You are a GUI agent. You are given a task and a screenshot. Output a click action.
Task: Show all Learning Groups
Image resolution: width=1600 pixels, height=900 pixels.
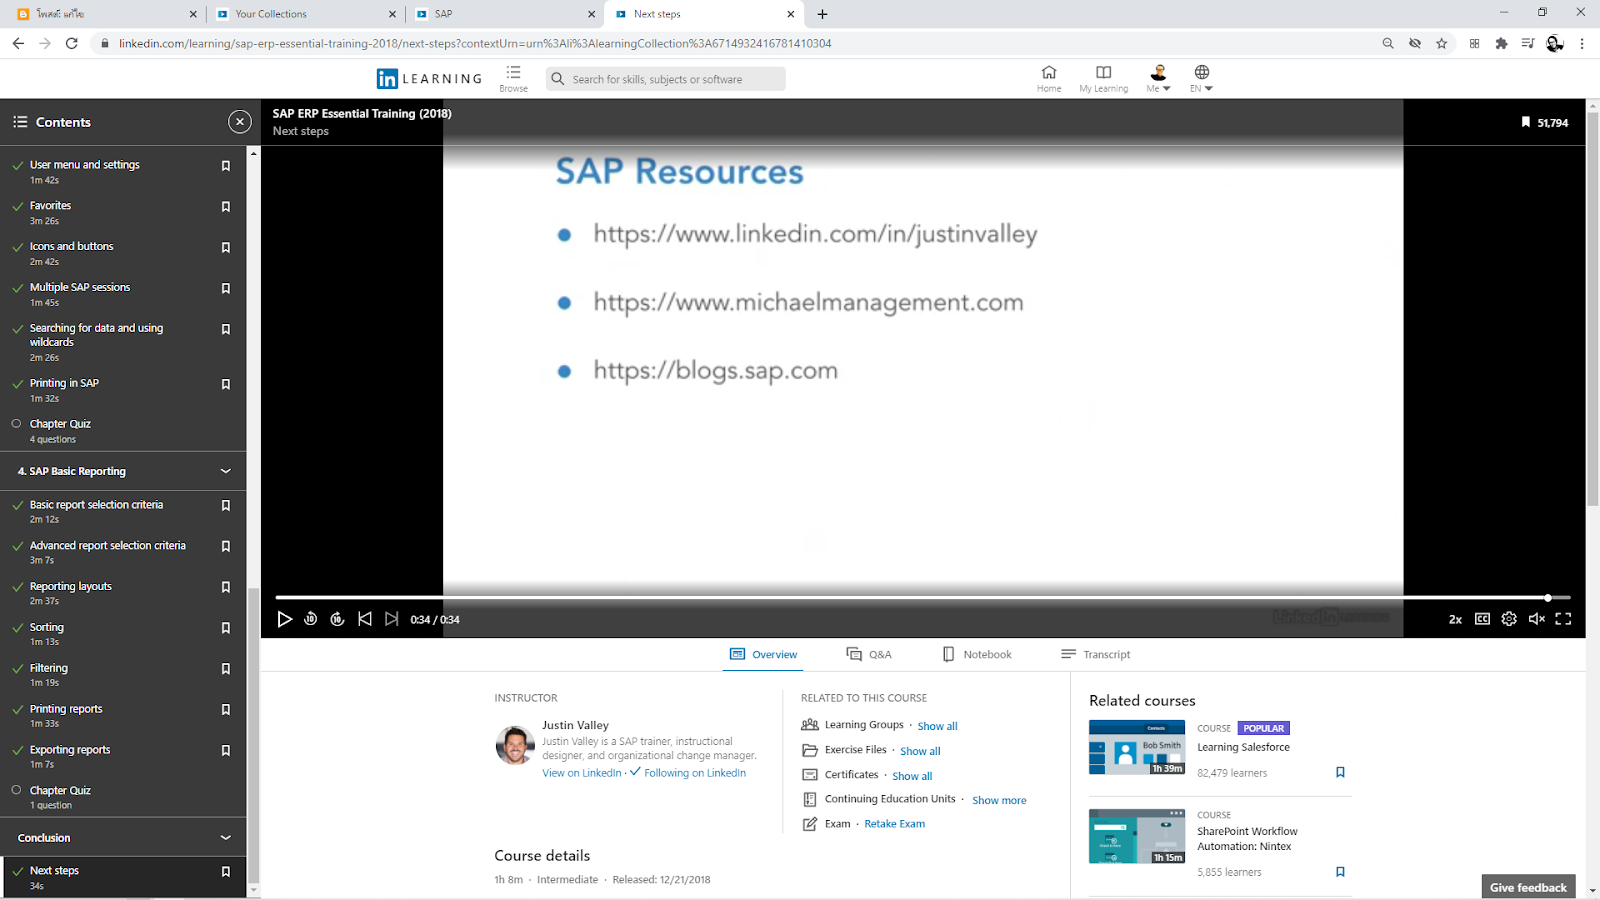pyautogui.click(x=937, y=726)
